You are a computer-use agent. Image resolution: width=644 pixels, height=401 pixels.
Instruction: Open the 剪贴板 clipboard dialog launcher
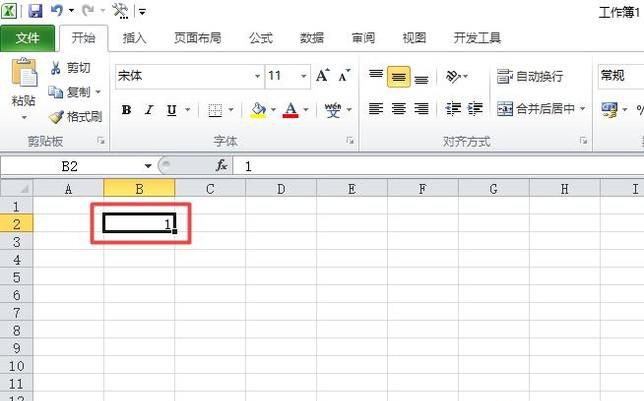(x=101, y=141)
